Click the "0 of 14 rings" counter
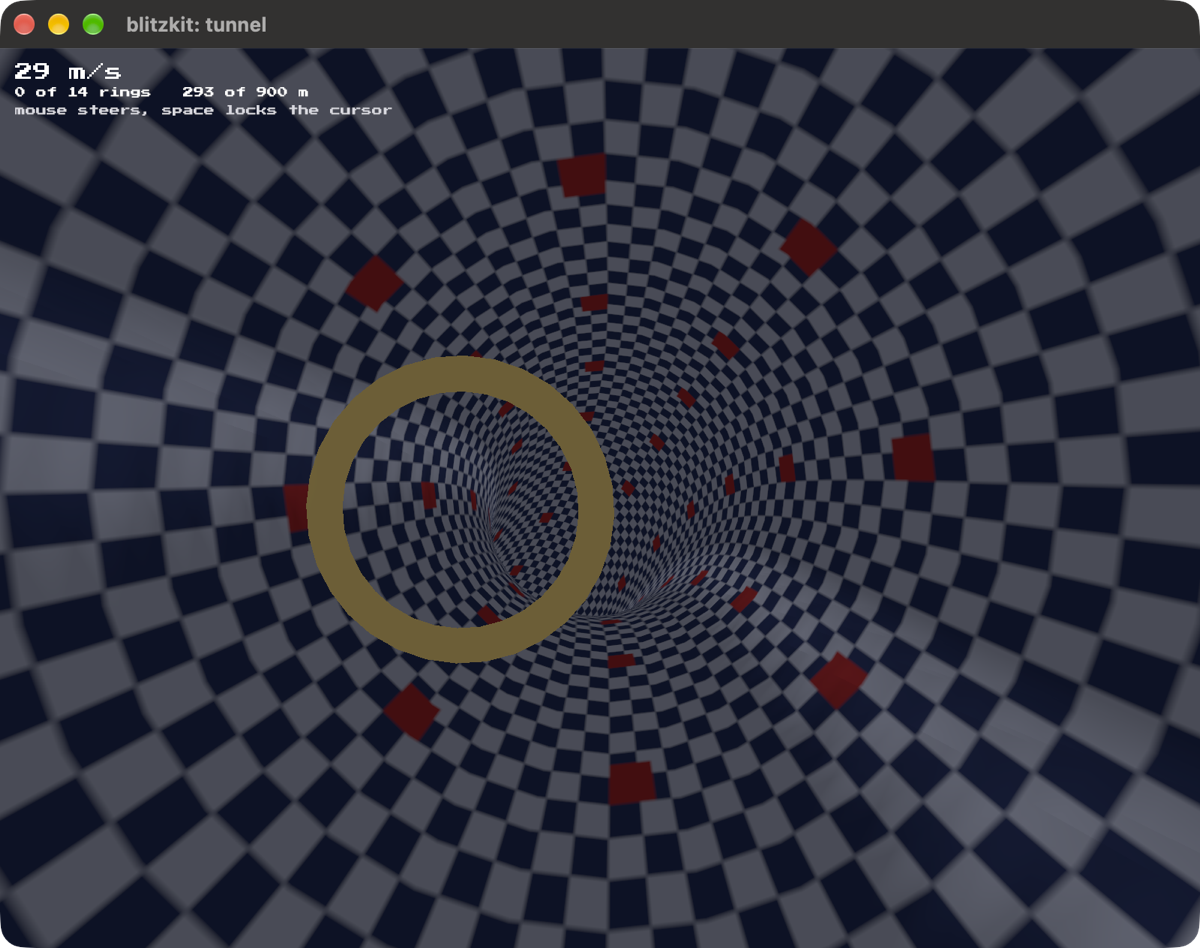 82,92
